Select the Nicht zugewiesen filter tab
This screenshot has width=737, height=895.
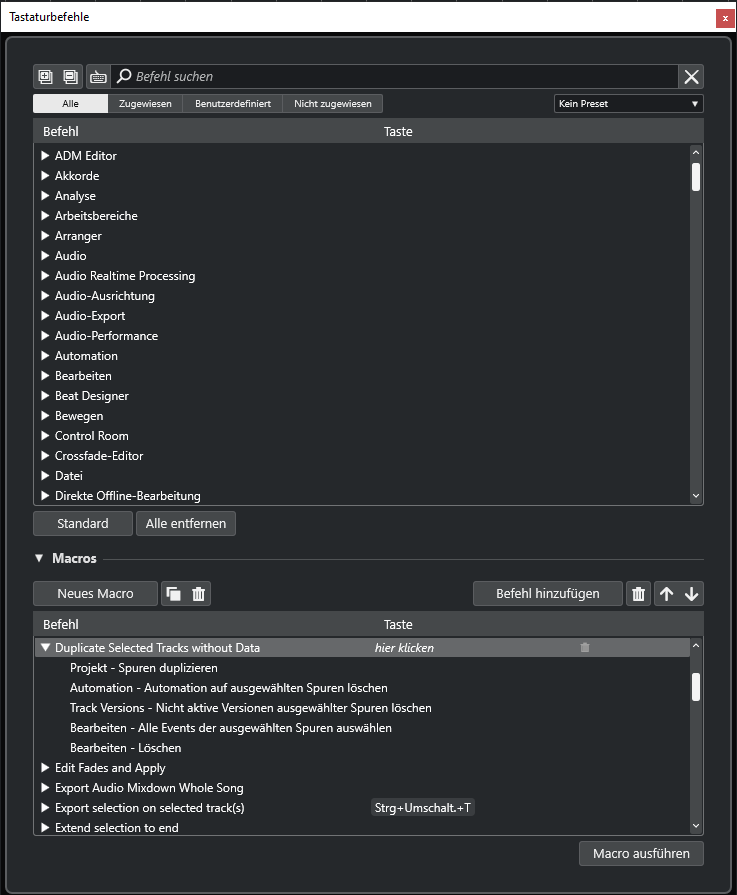tap(332, 104)
